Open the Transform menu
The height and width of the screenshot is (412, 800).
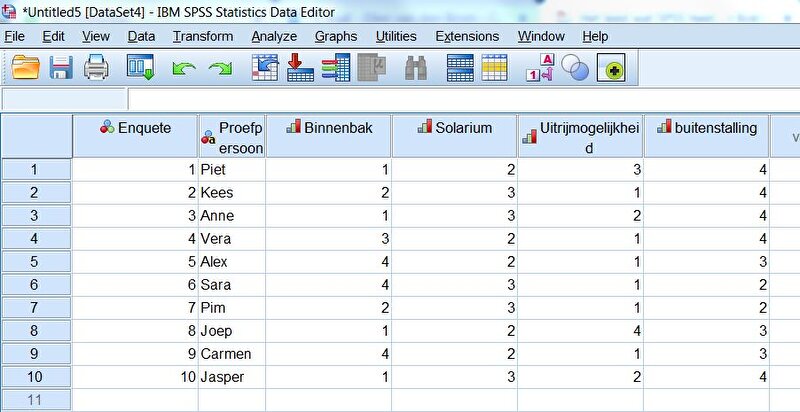click(202, 36)
